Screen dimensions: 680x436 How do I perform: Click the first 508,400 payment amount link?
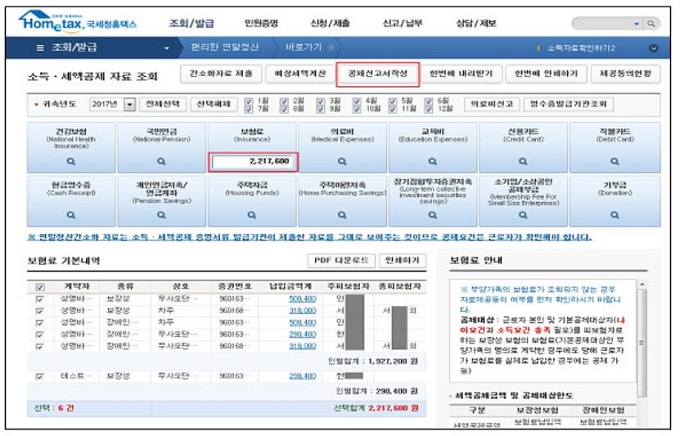coord(302,298)
